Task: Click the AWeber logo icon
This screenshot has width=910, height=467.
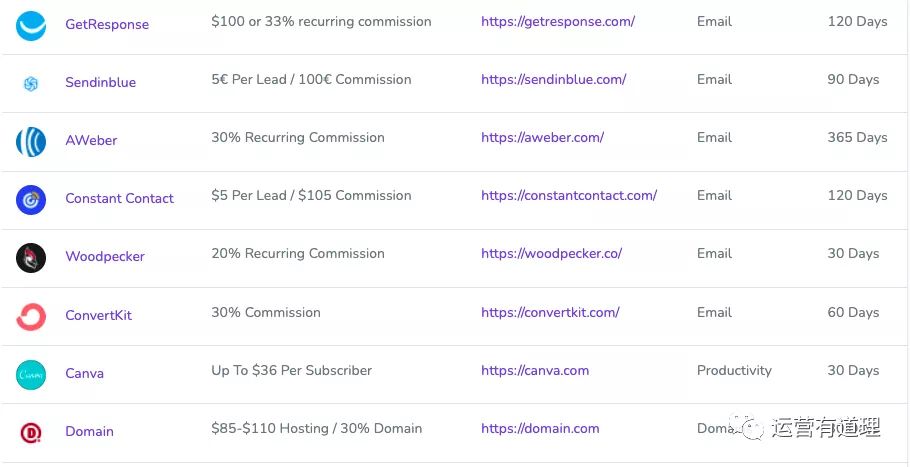Action: point(31,142)
